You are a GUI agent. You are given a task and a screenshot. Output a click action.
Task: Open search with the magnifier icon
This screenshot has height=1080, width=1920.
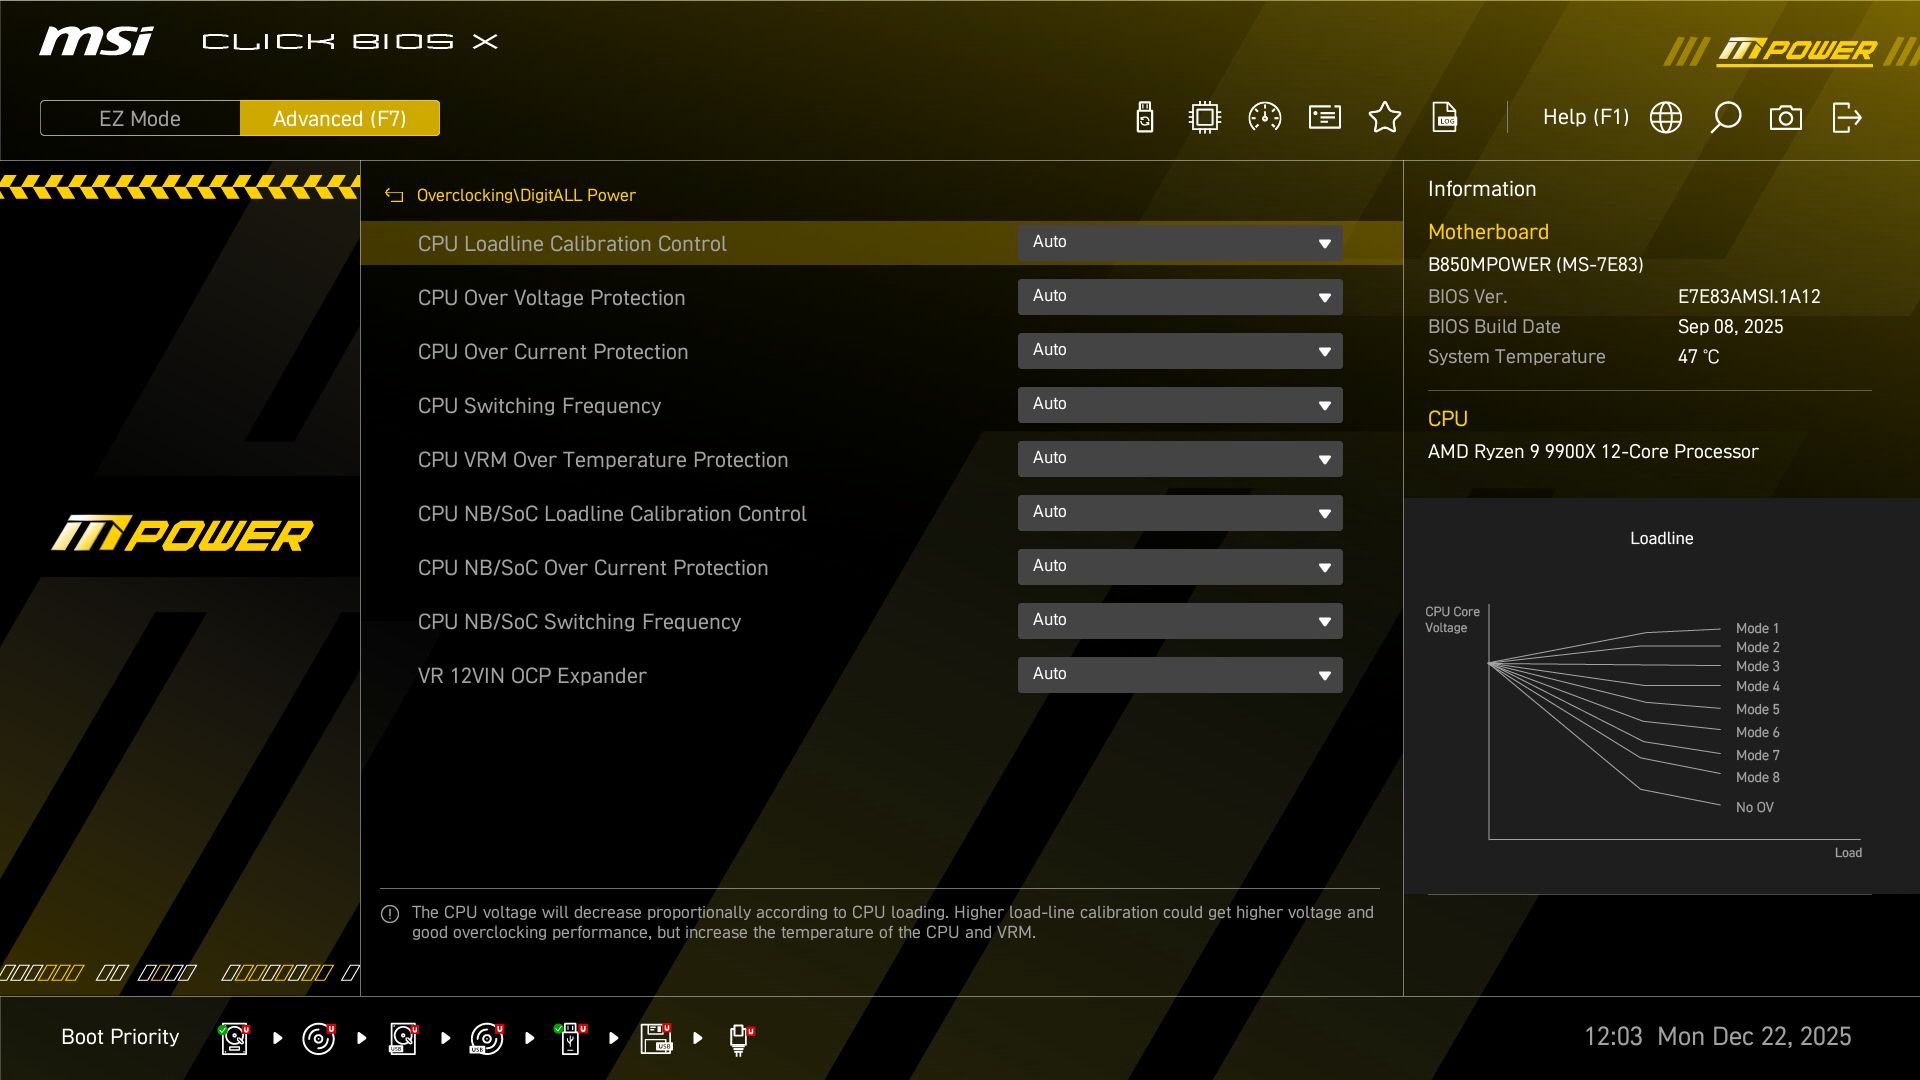(1725, 117)
